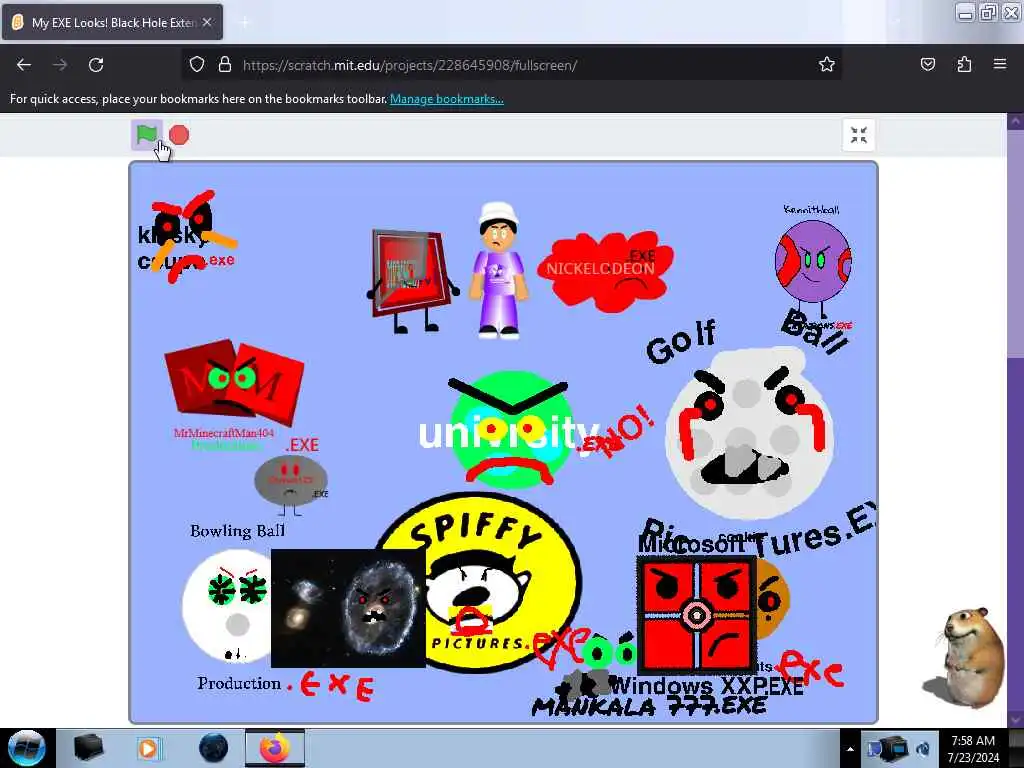This screenshot has width=1024, height=768.
Task: Click the black hole galaxy image sprite
Action: (348, 608)
